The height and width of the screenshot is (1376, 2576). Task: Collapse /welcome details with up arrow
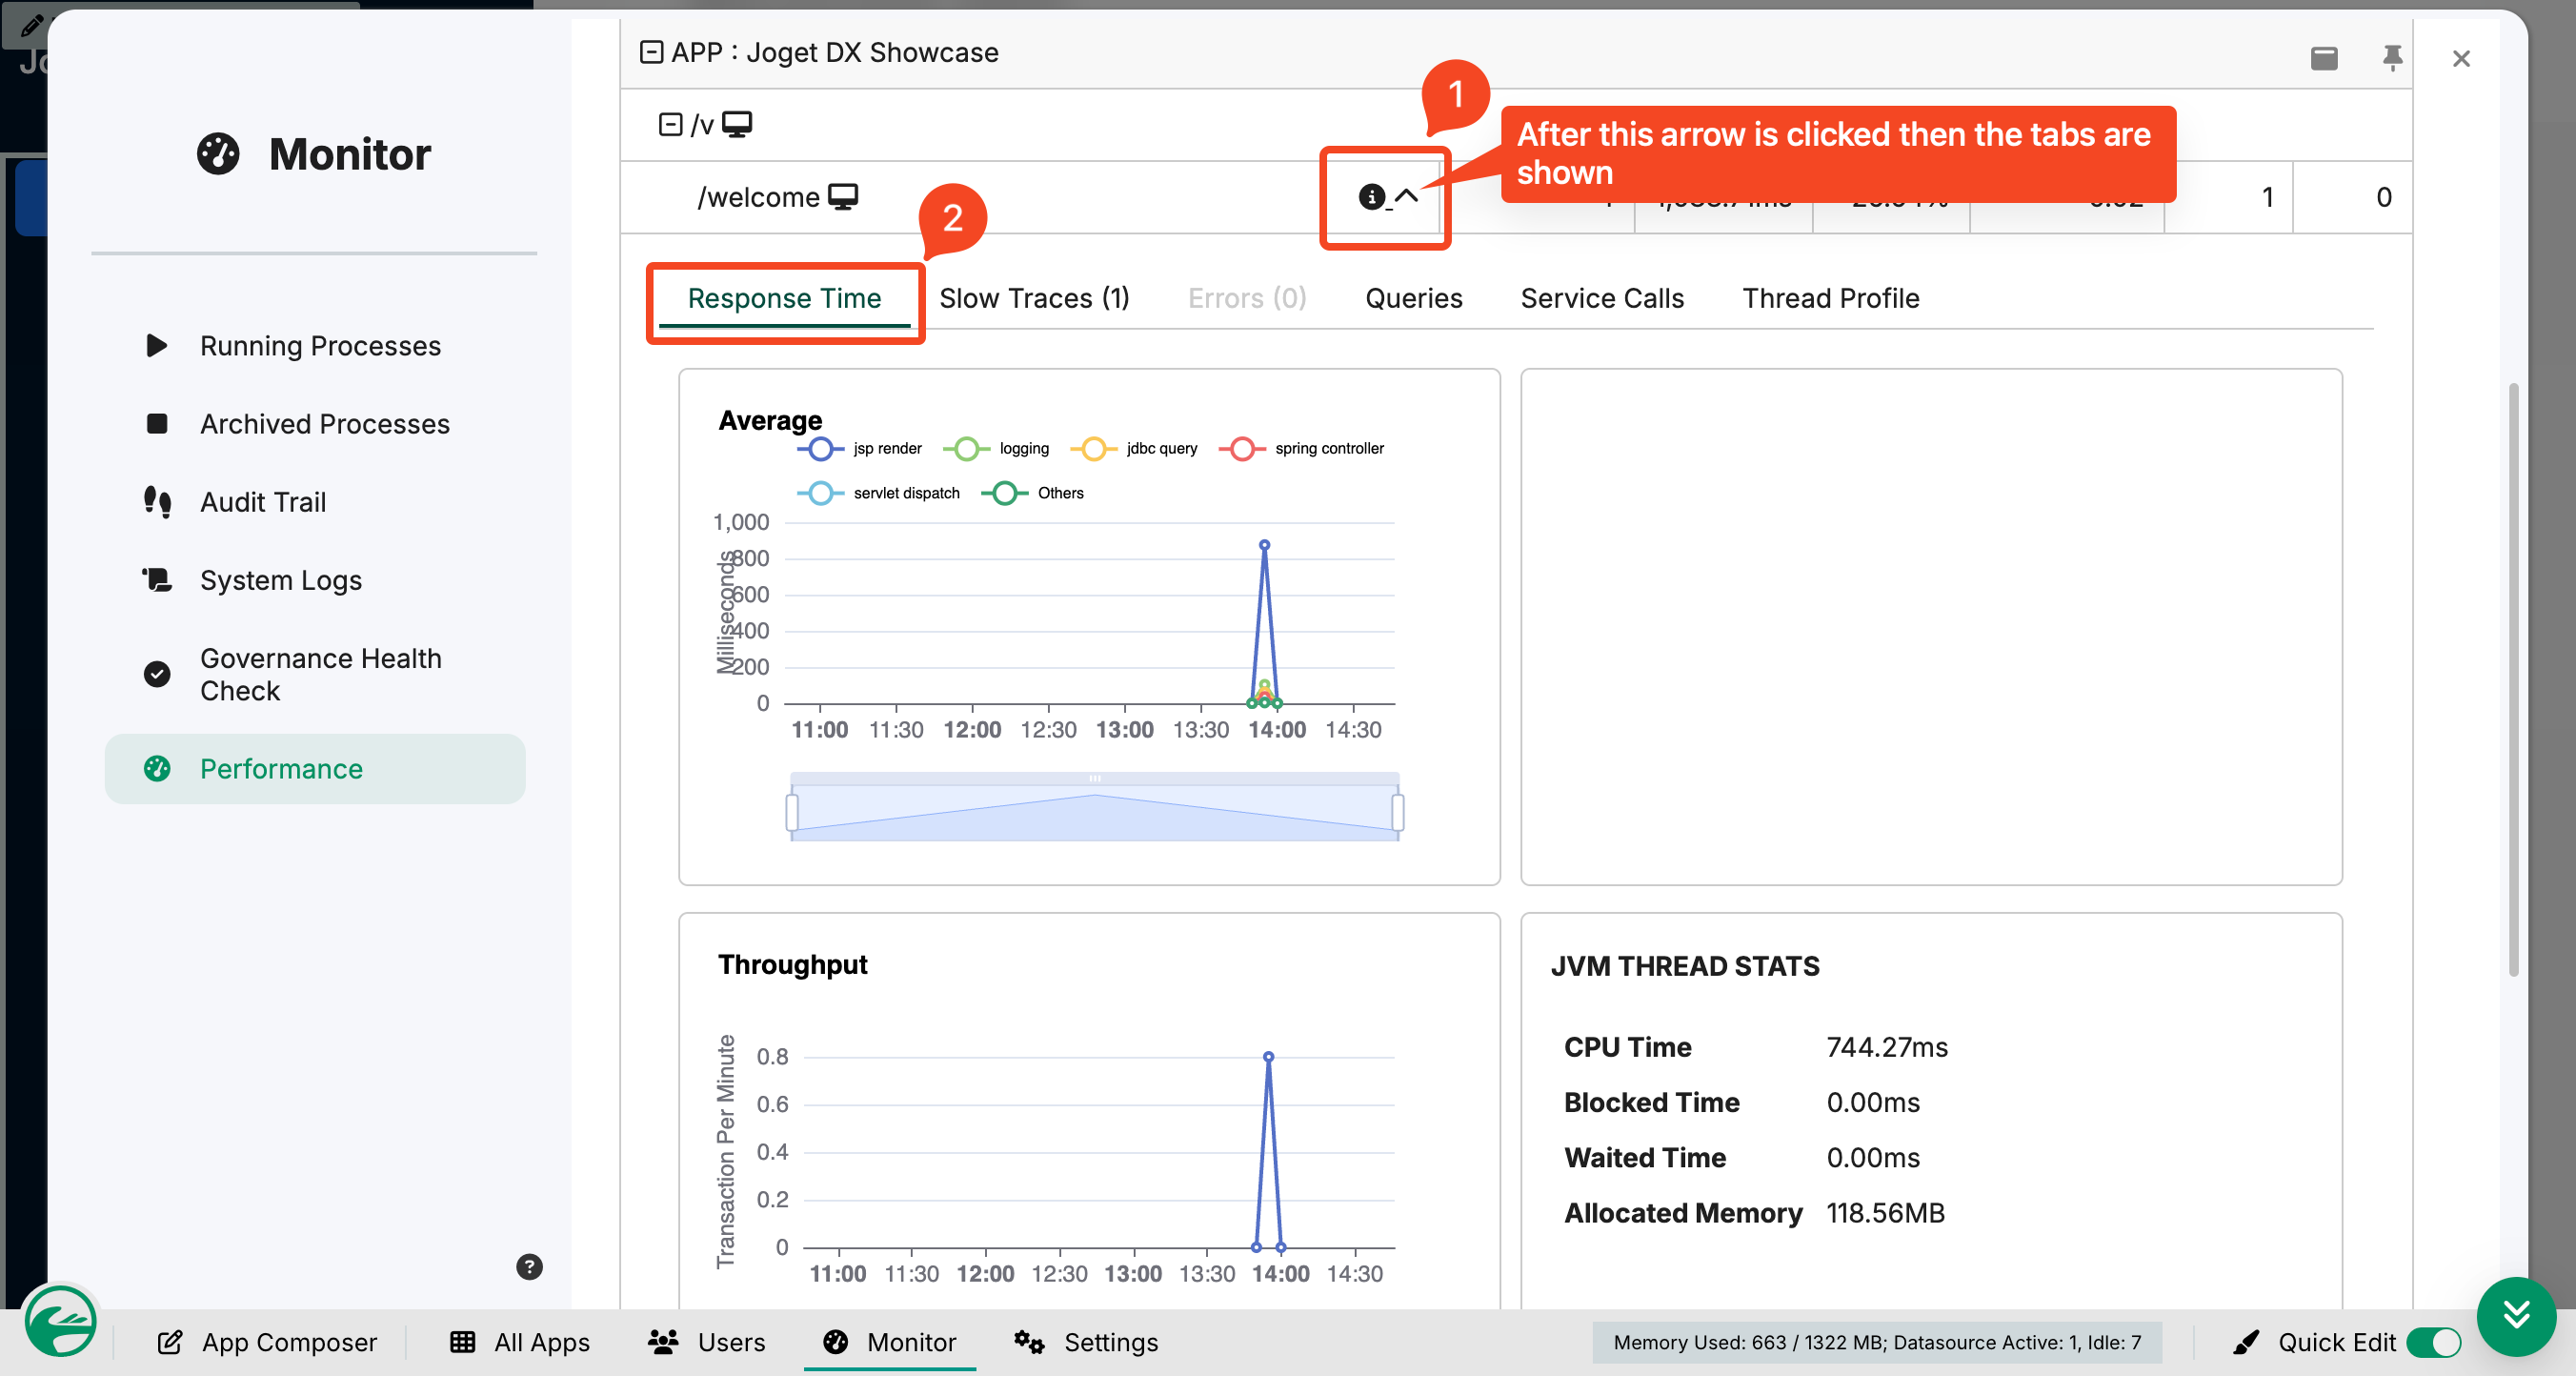point(1406,196)
